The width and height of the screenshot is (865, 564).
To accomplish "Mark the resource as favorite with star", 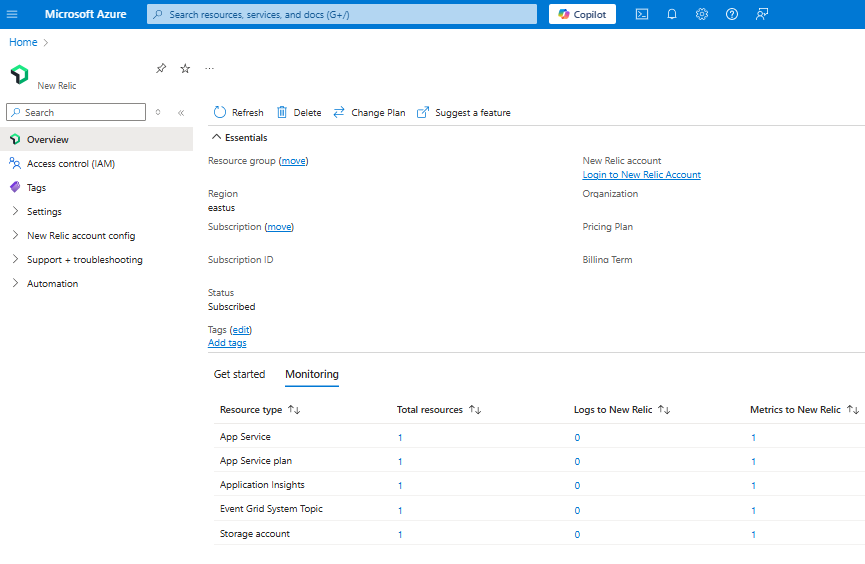I will pyautogui.click(x=185, y=68).
